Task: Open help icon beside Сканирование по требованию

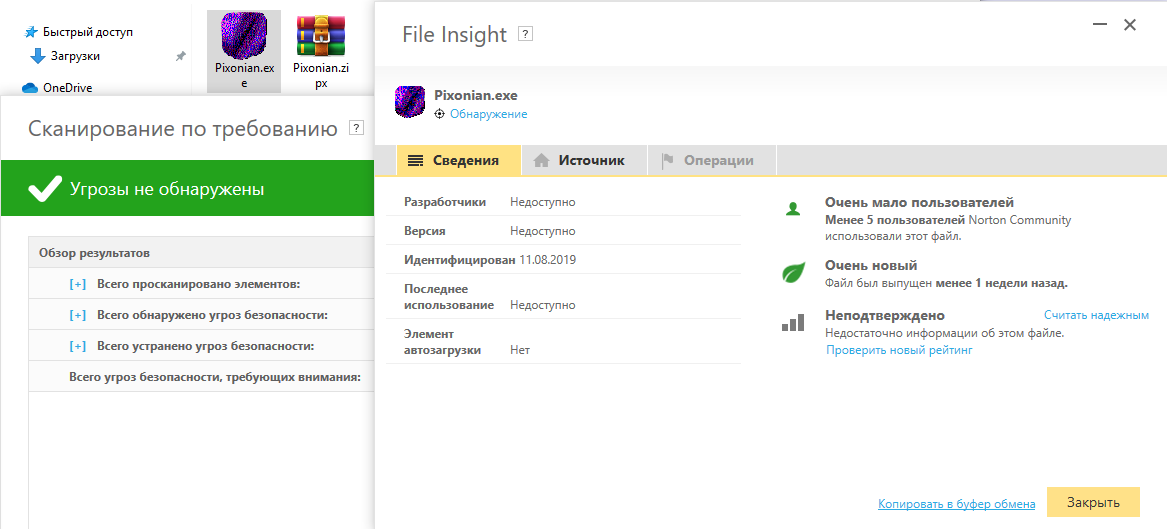Action: coord(357,128)
